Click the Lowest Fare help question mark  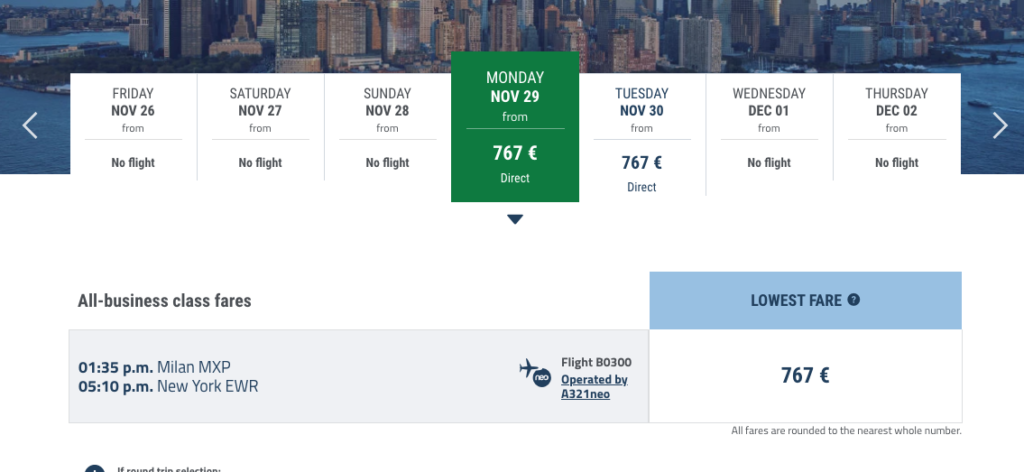[x=854, y=300]
